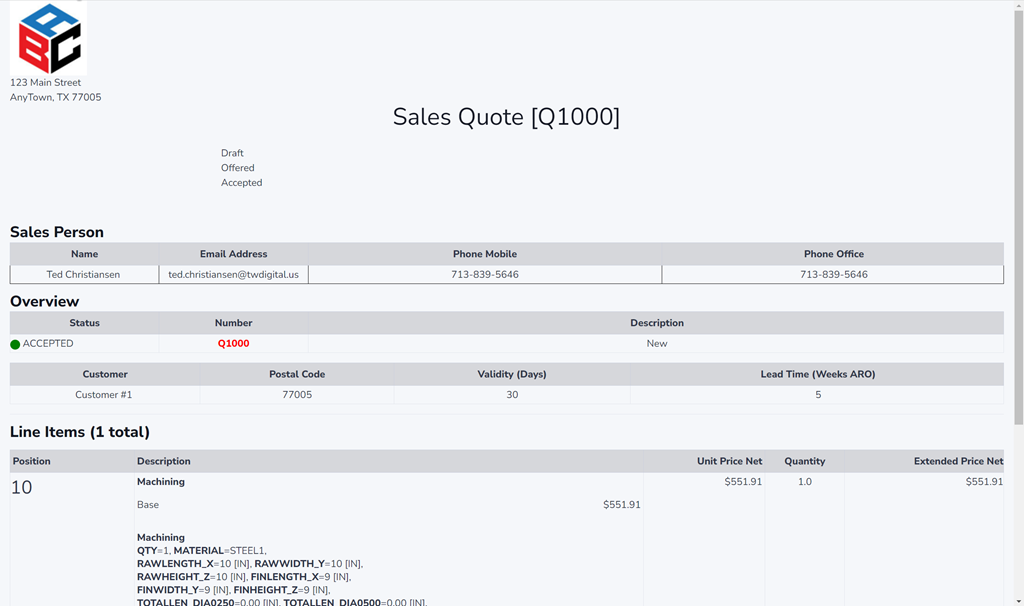Screen dimensions: 1024x606
Task: Click the Sales Quote [Q1000] title
Action: (x=506, y=117)
